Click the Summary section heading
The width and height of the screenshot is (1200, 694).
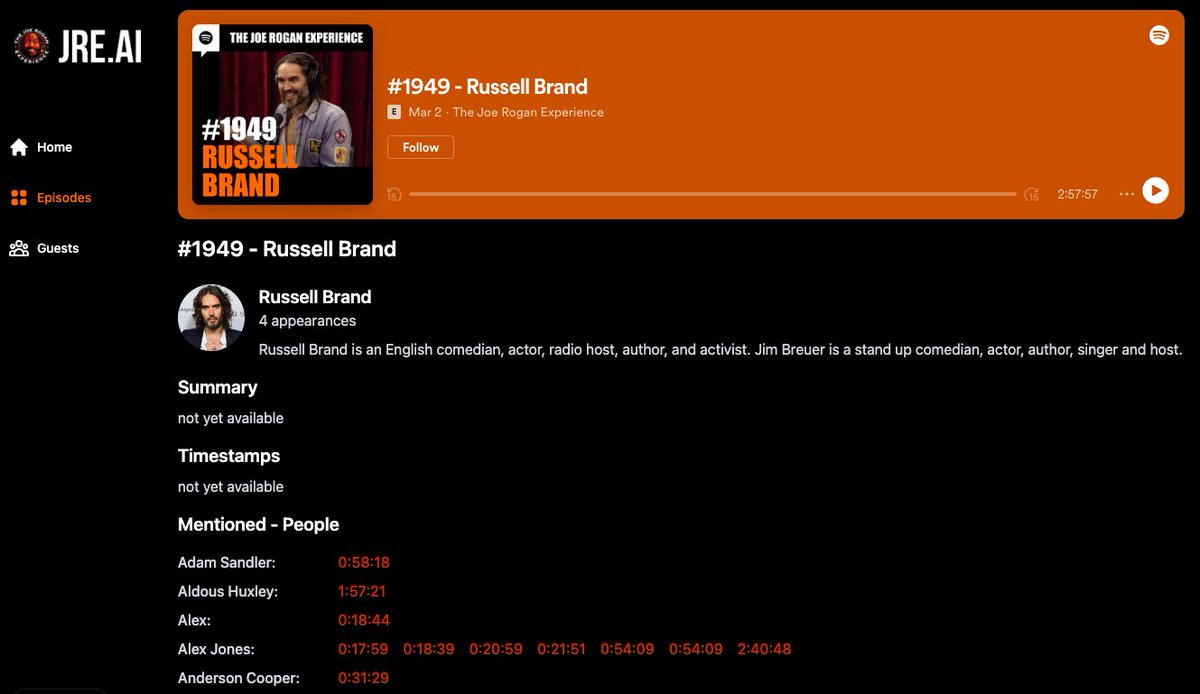tap(217, 387)
